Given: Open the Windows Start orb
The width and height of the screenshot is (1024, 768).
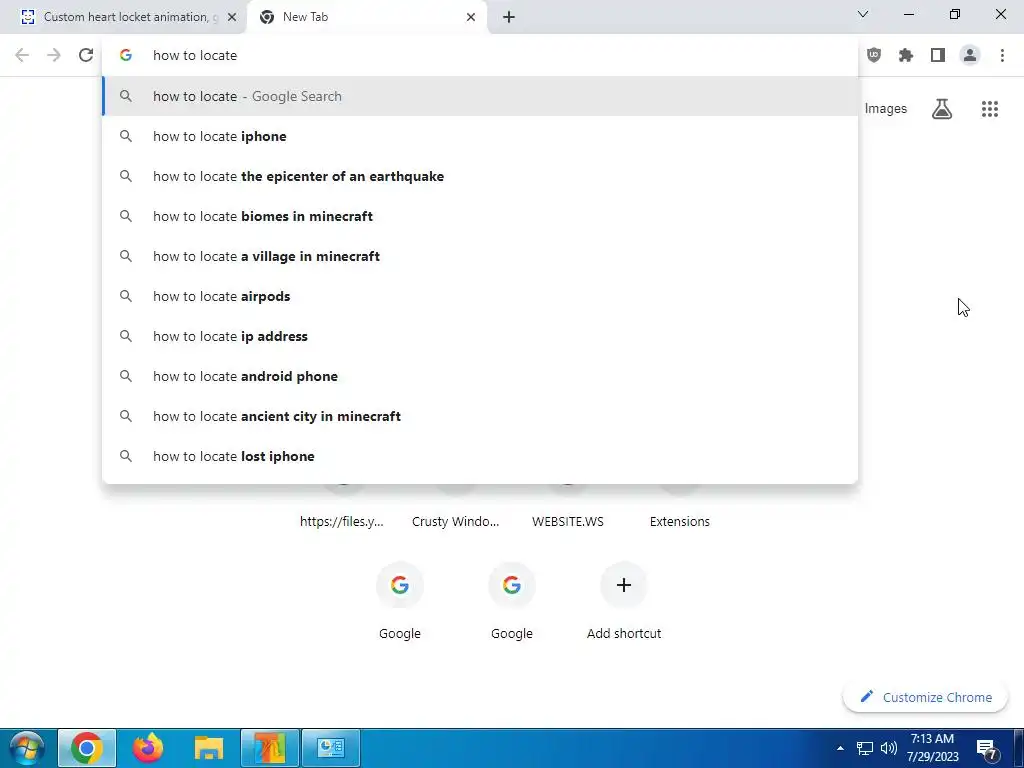Looking at the screenshot, I should click(x=26, y=748).
